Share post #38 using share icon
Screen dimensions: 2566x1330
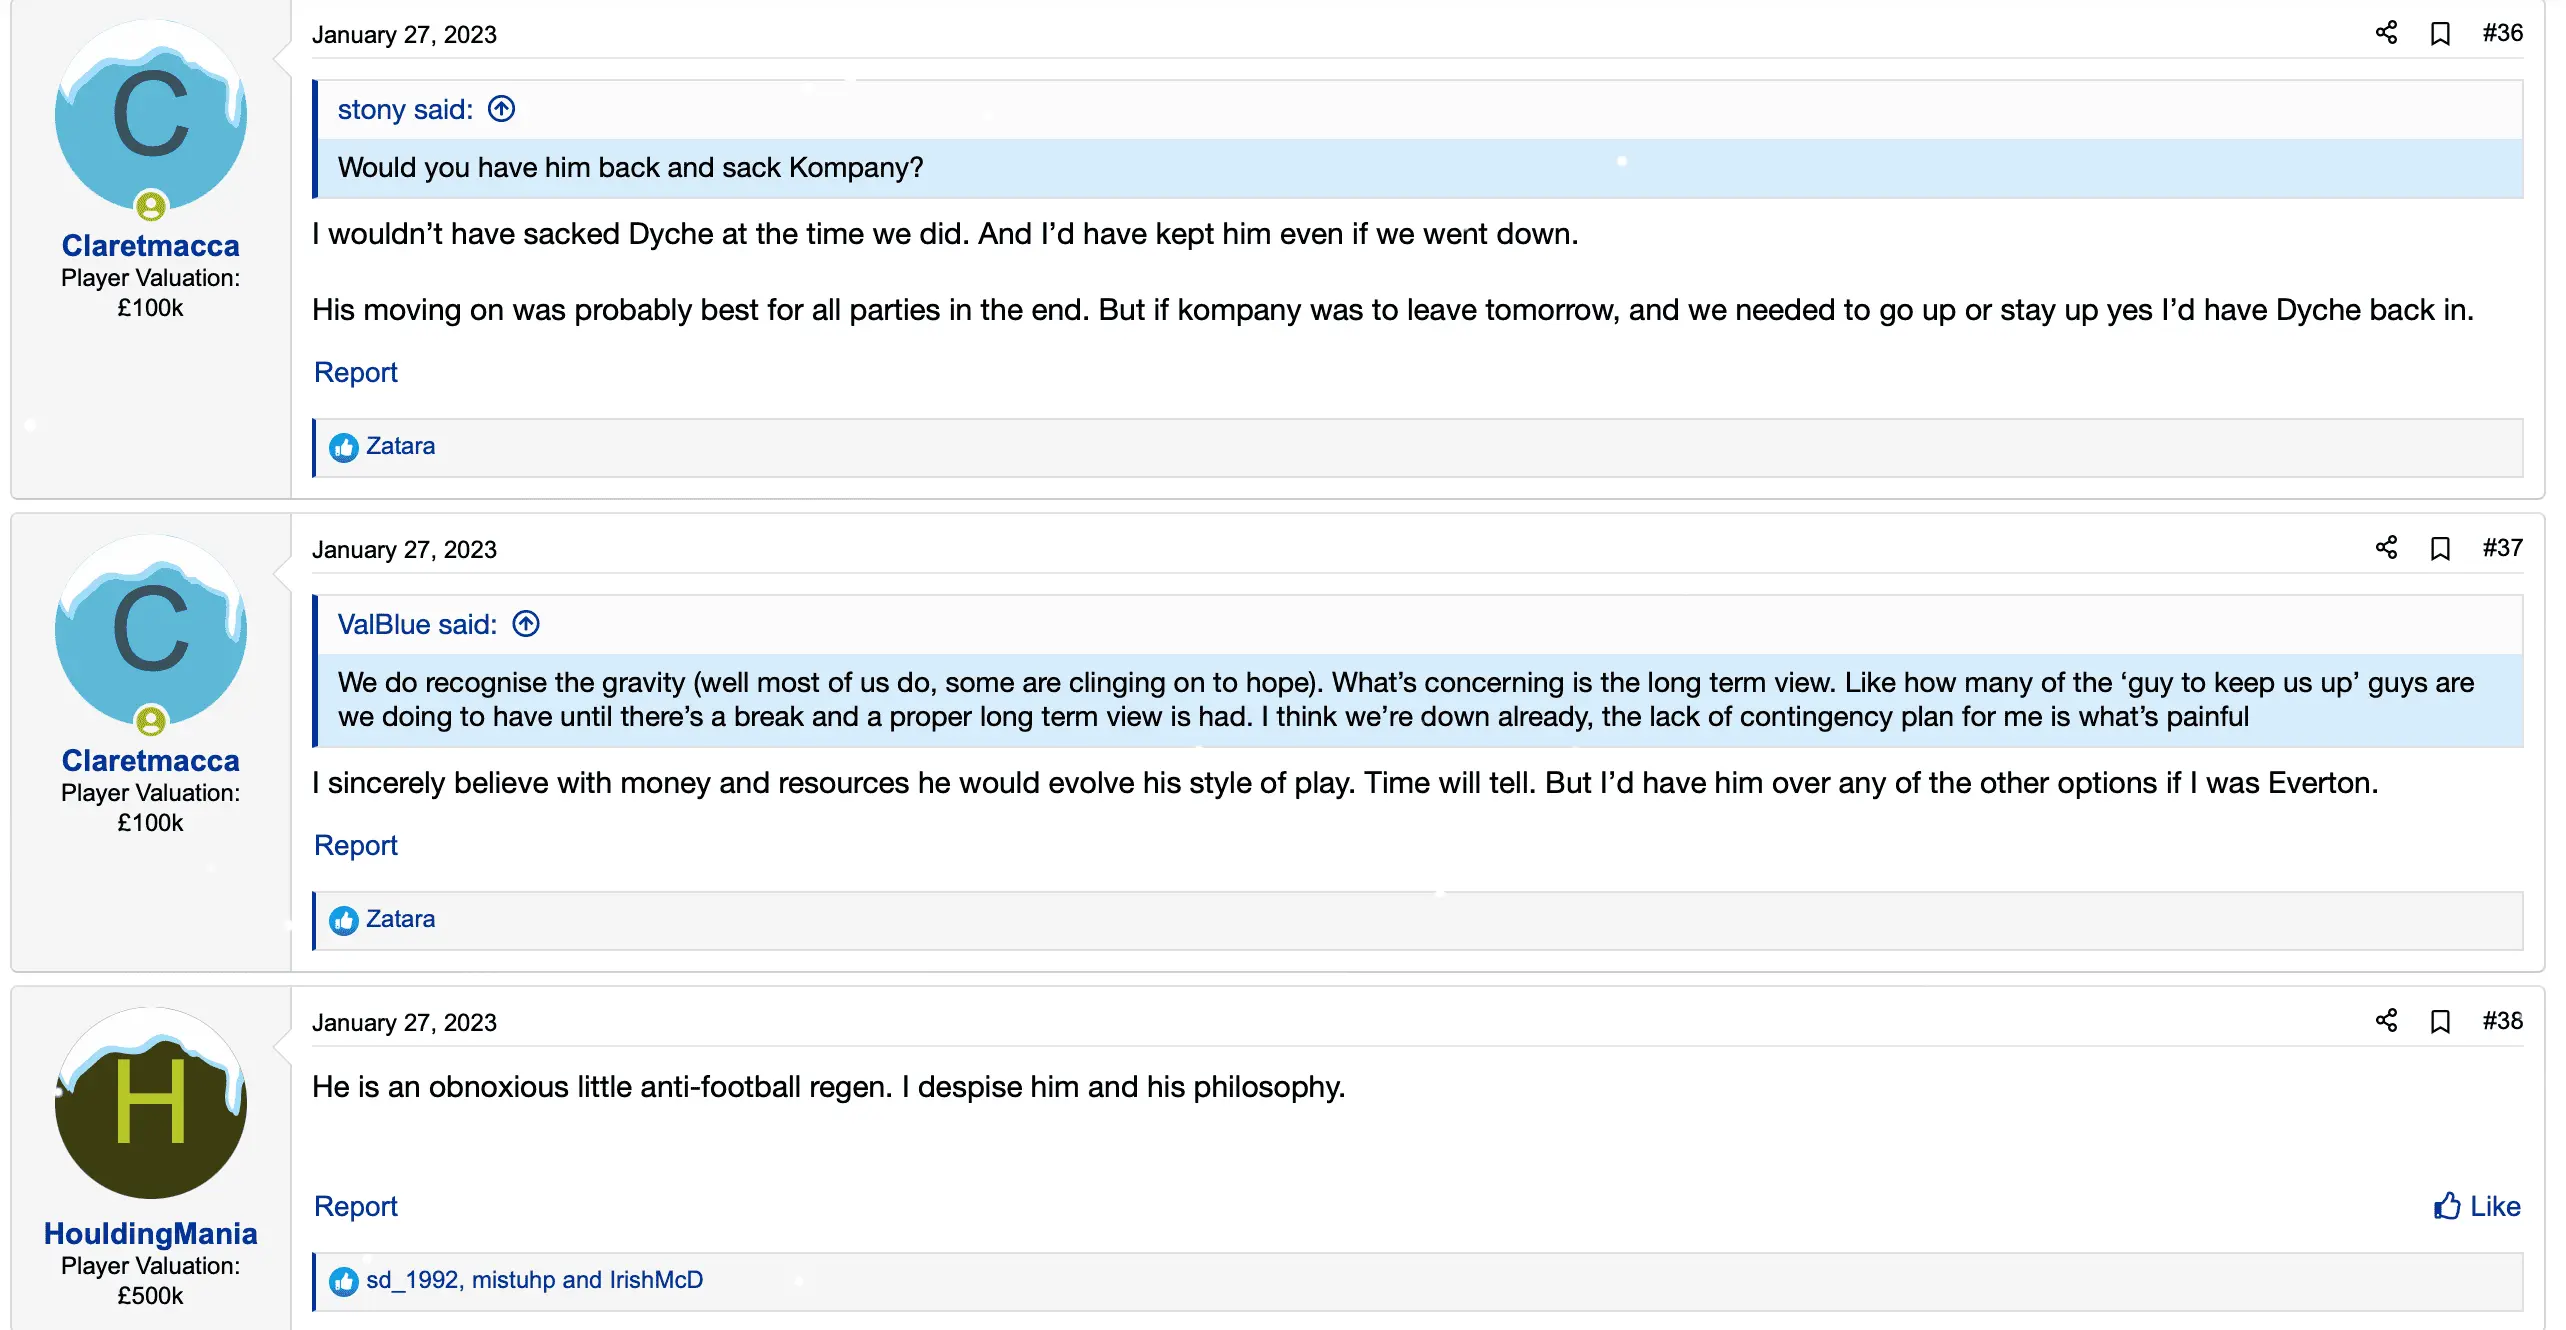pyautogui.click(x=2386, y=1021)
